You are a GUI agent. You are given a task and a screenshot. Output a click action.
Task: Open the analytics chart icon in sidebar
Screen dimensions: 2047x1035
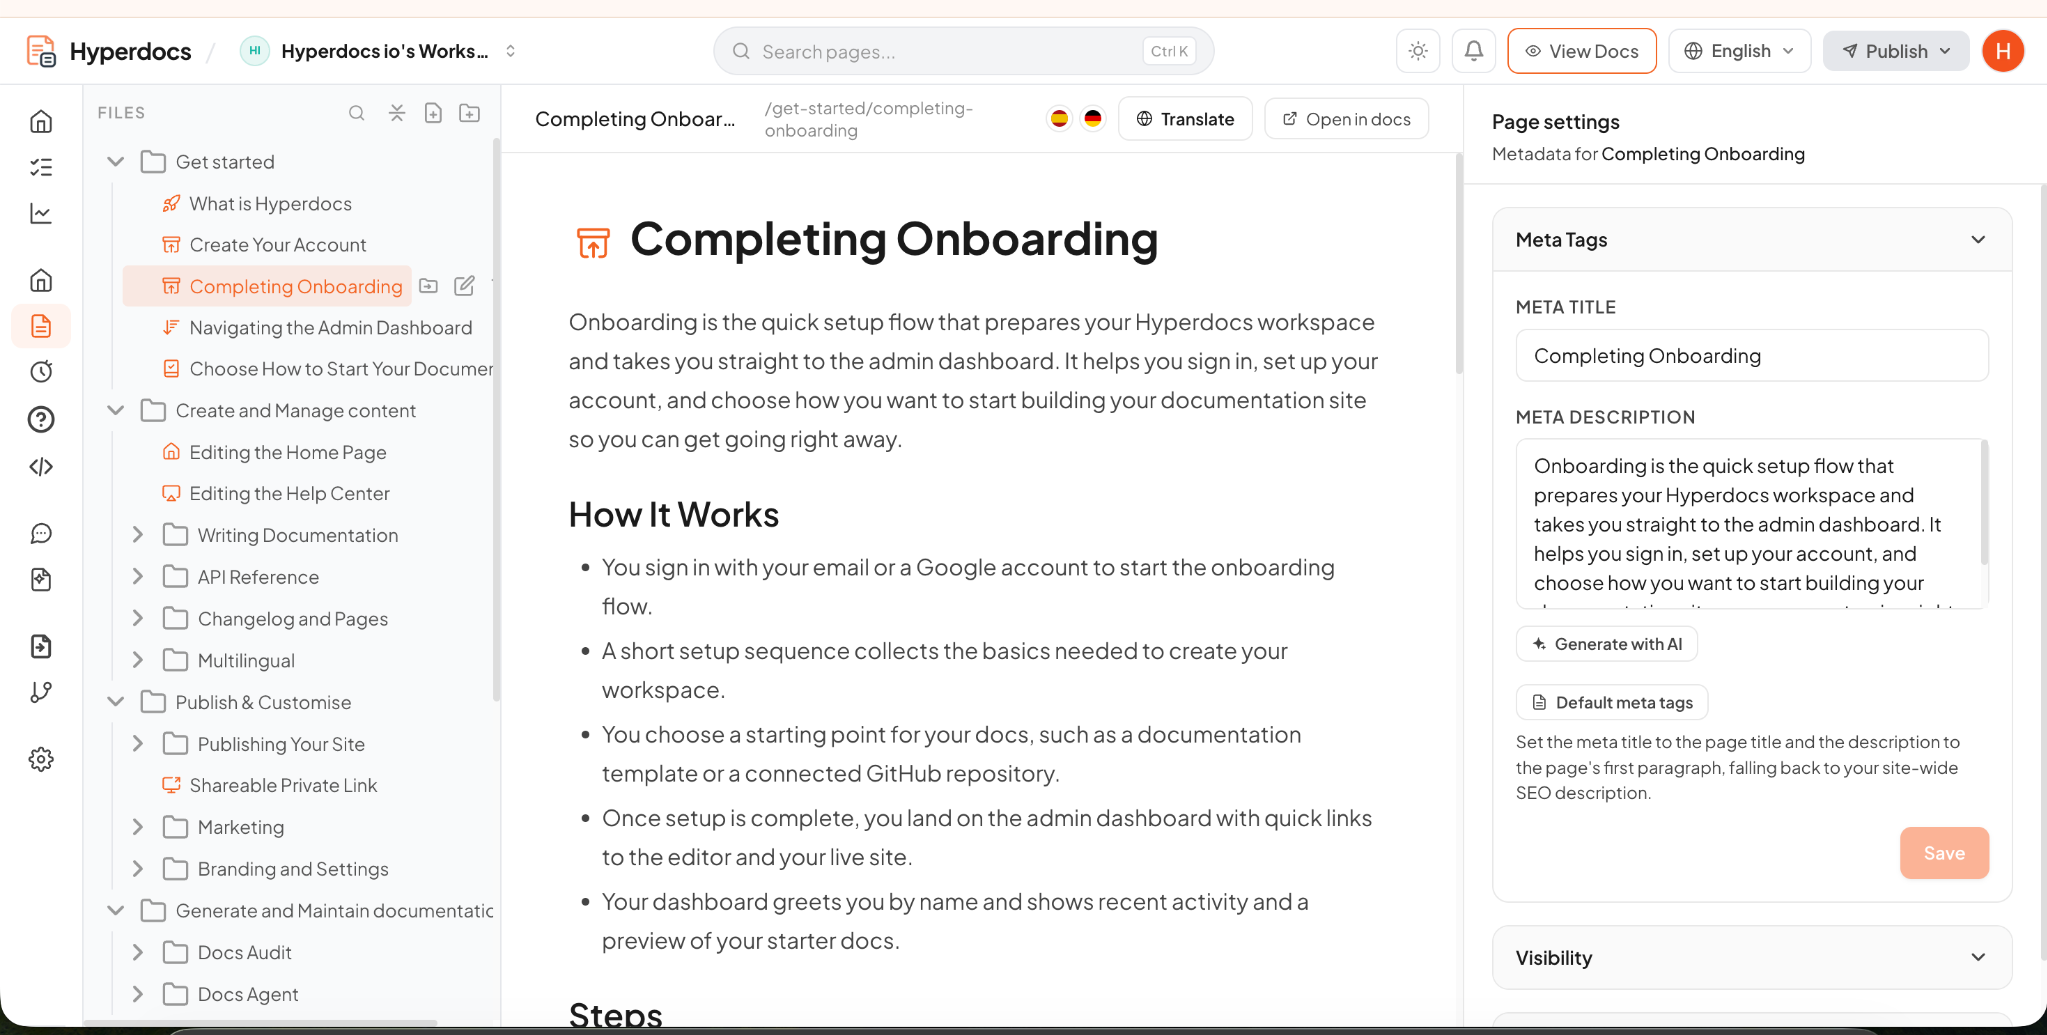click(x=41, y=213)
